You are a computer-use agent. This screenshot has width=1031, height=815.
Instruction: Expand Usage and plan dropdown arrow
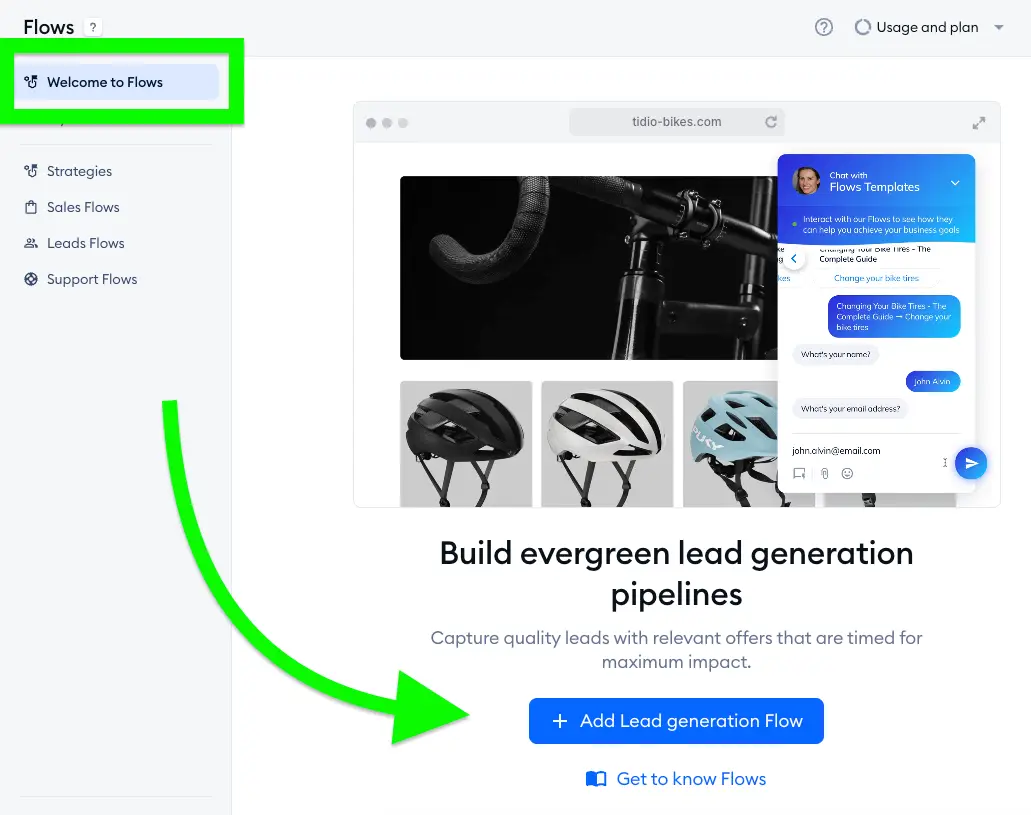click(x=999, y=28)
